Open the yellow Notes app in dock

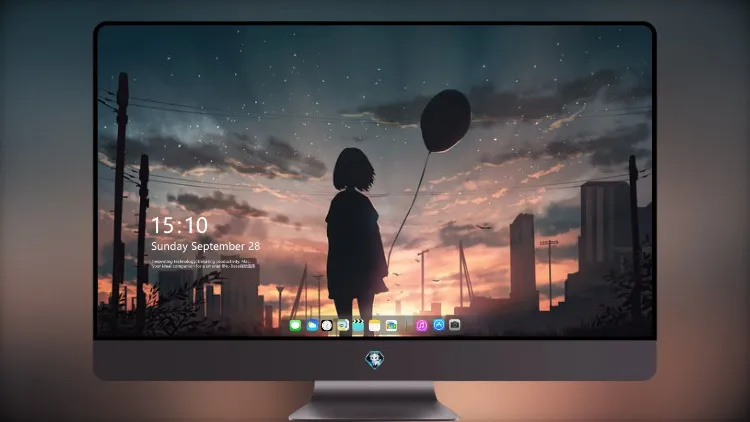[375, 326]
